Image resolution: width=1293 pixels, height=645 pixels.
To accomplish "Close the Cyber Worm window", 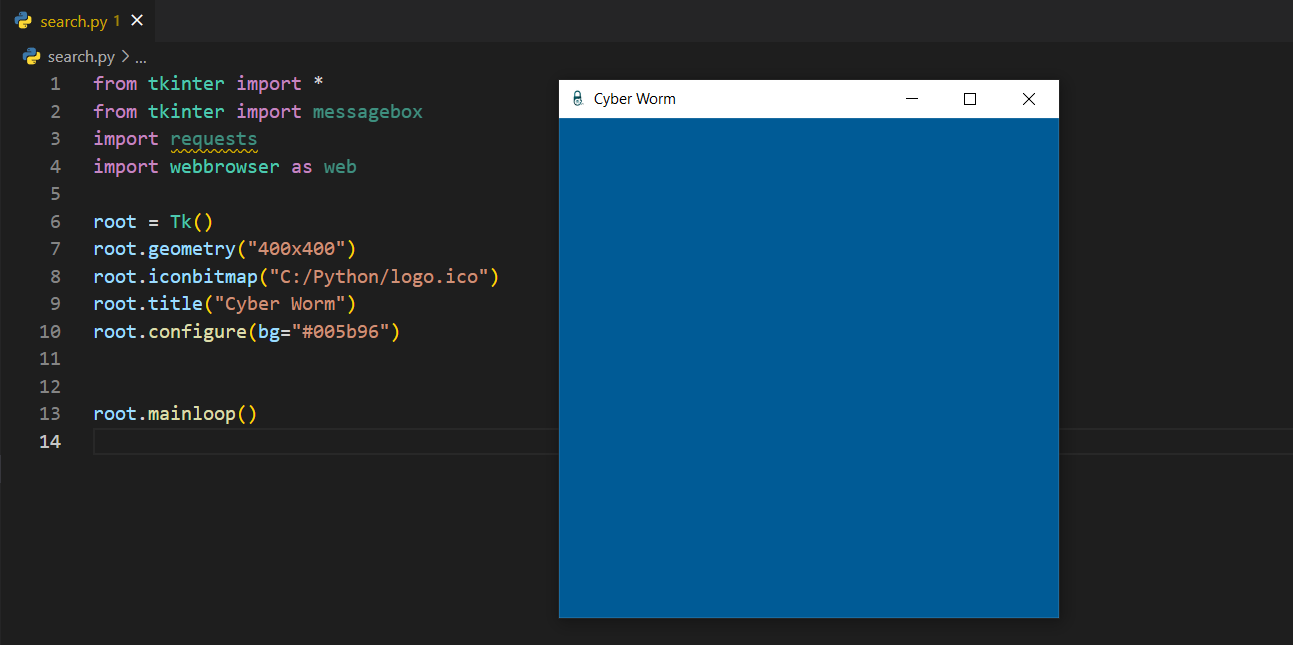I will (1028, 99).
